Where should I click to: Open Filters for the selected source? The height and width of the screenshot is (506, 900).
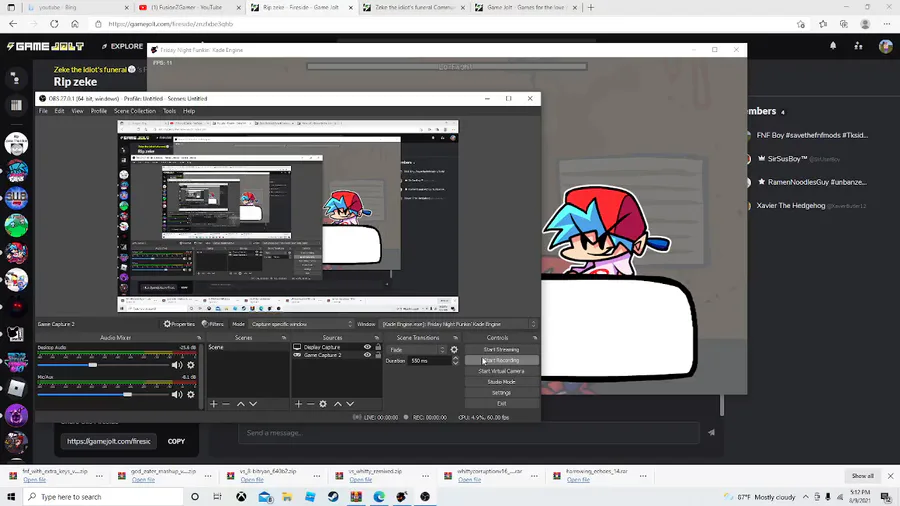click(x=212, y=324)
